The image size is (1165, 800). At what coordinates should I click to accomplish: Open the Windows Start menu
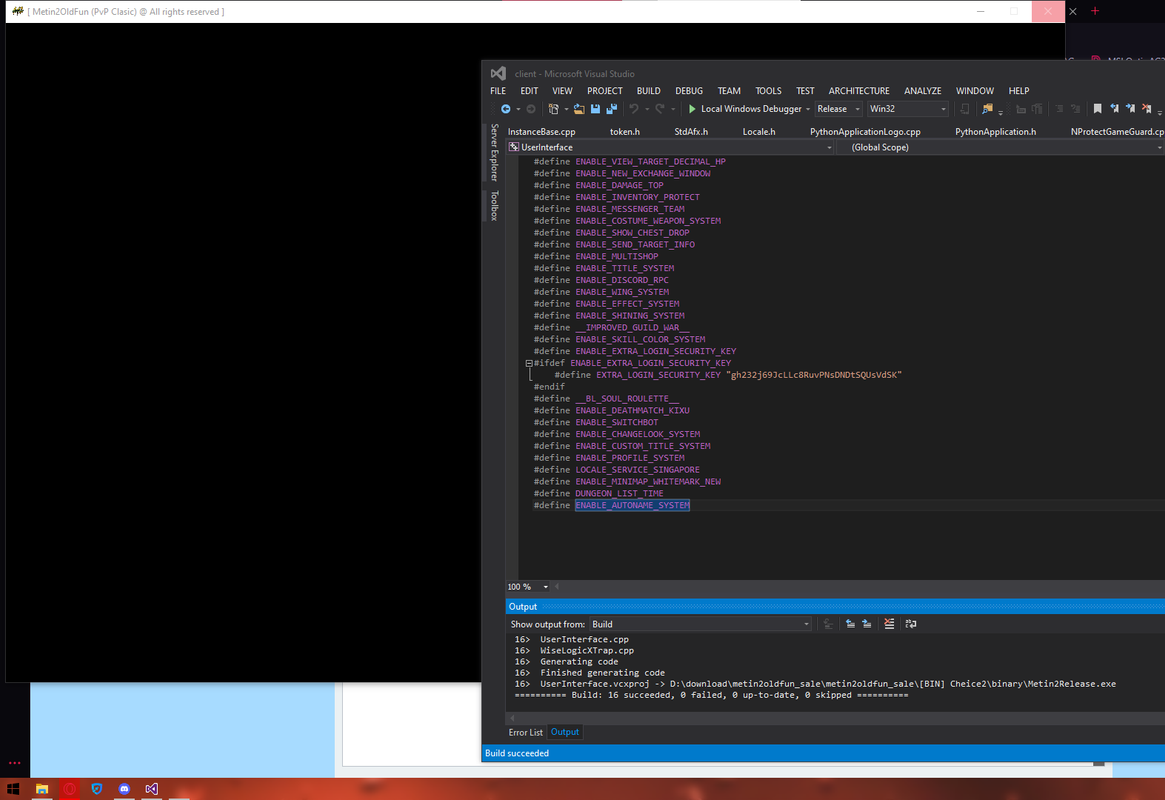(x=13, y=789)
